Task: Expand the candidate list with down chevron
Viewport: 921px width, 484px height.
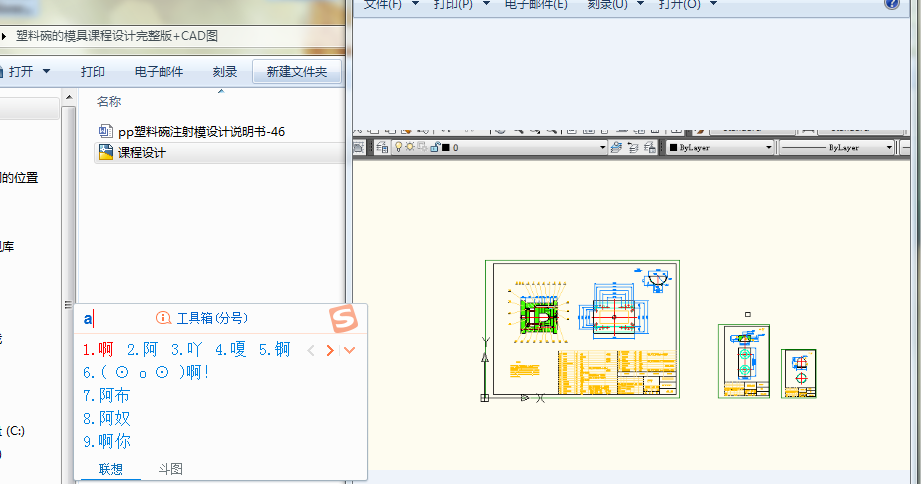Action: coord(349,350)
